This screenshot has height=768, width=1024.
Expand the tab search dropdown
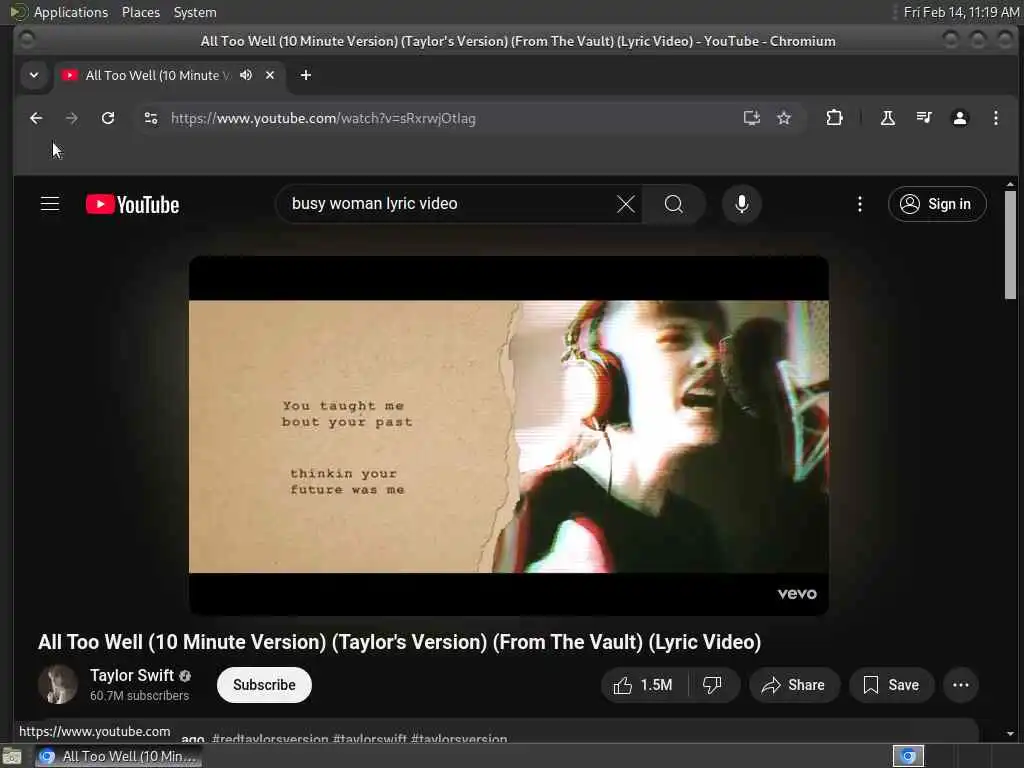34,75
